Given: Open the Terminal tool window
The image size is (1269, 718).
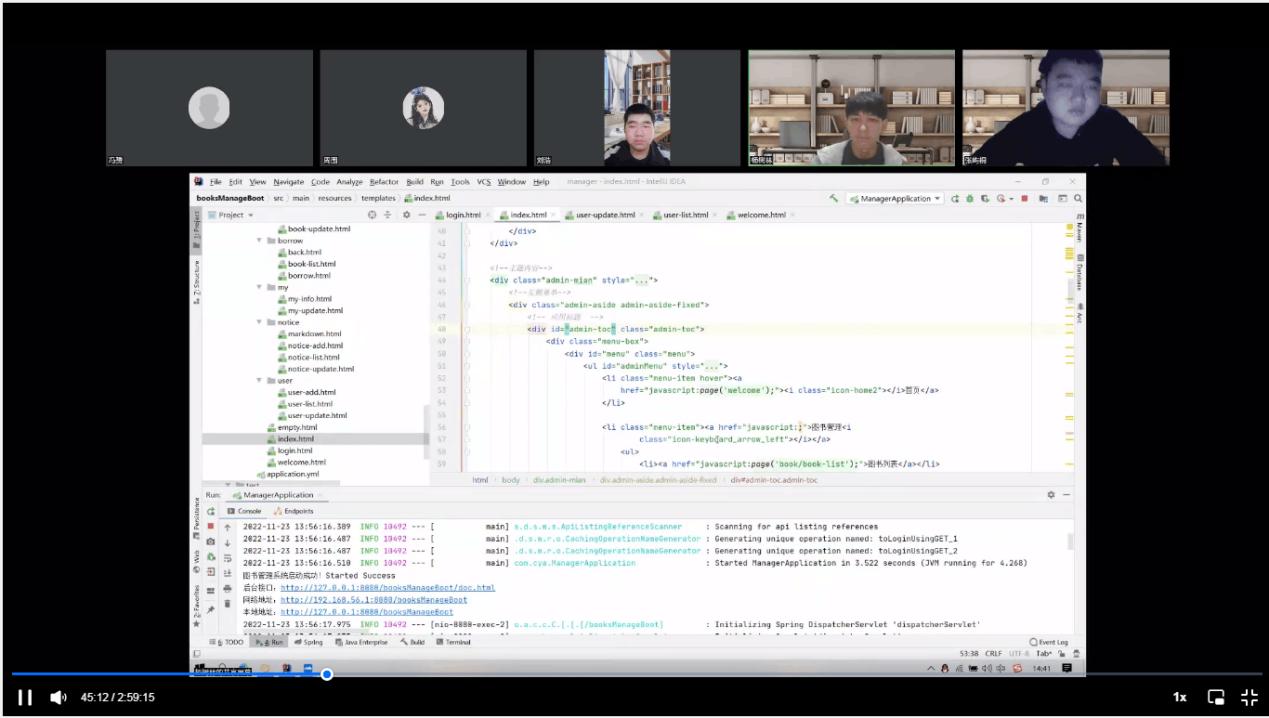Looking at the screenshot, I should 457,642.
